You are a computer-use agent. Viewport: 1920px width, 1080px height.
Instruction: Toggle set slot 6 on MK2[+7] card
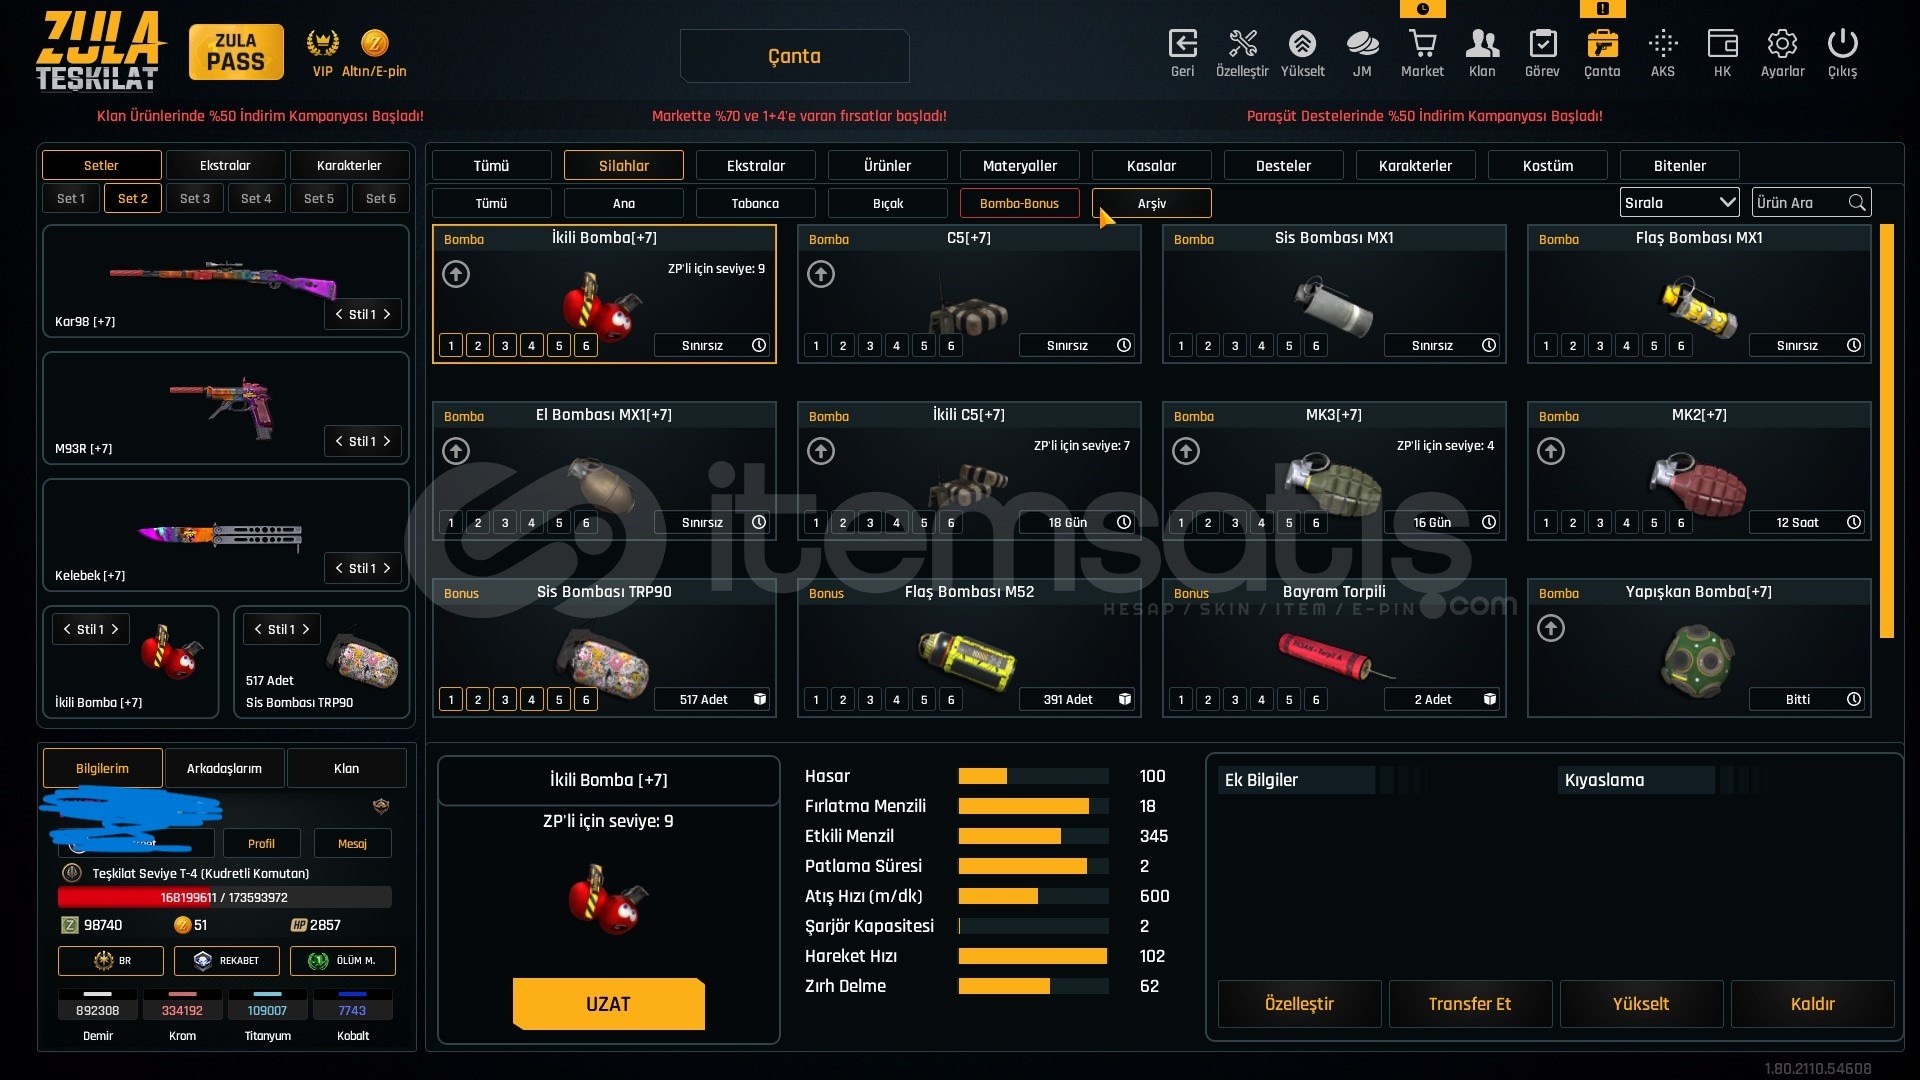tap(1680, 523)
